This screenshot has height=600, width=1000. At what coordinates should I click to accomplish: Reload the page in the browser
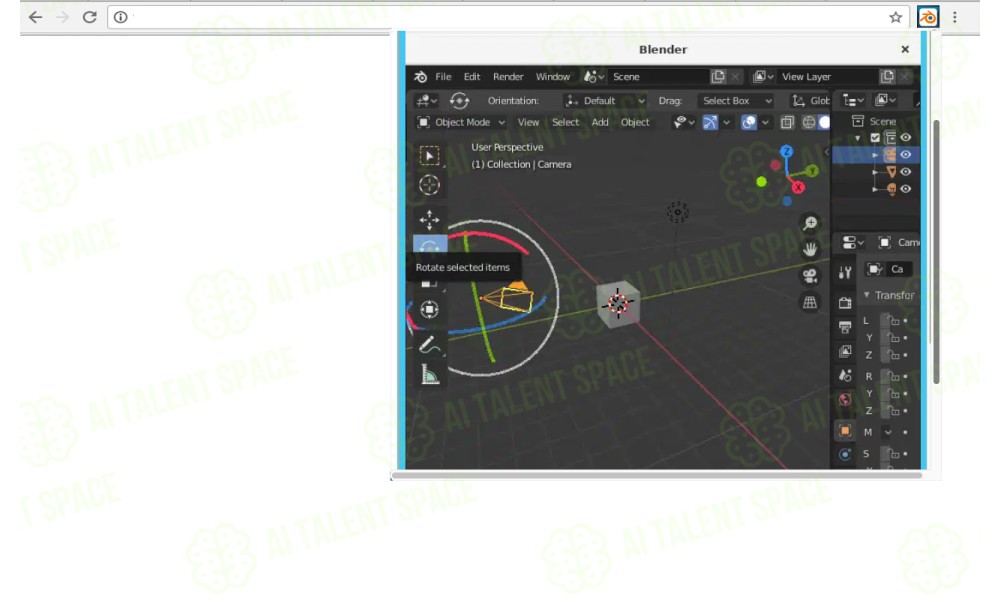89,17
